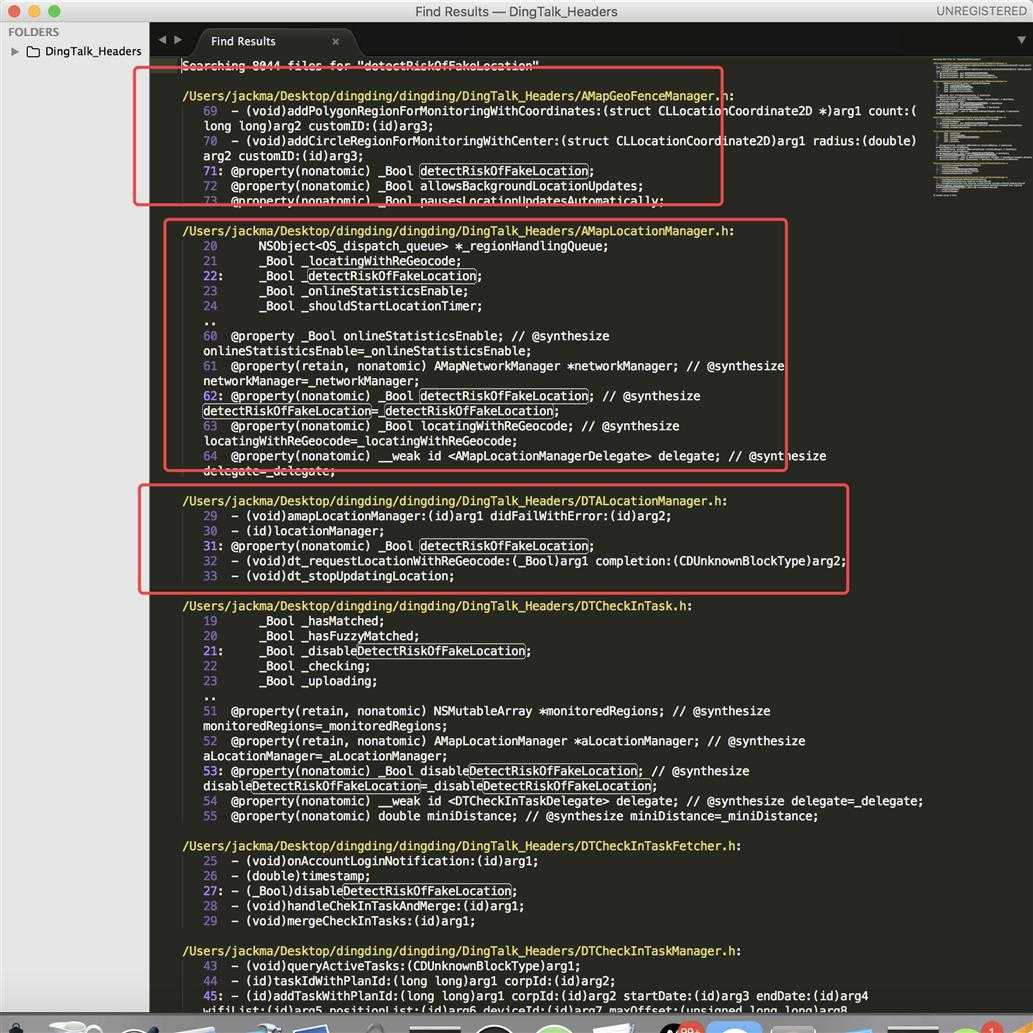
Task: Click the FOLDERS sidebar heading
Action: pyautogui.click(x=34, y=32)
